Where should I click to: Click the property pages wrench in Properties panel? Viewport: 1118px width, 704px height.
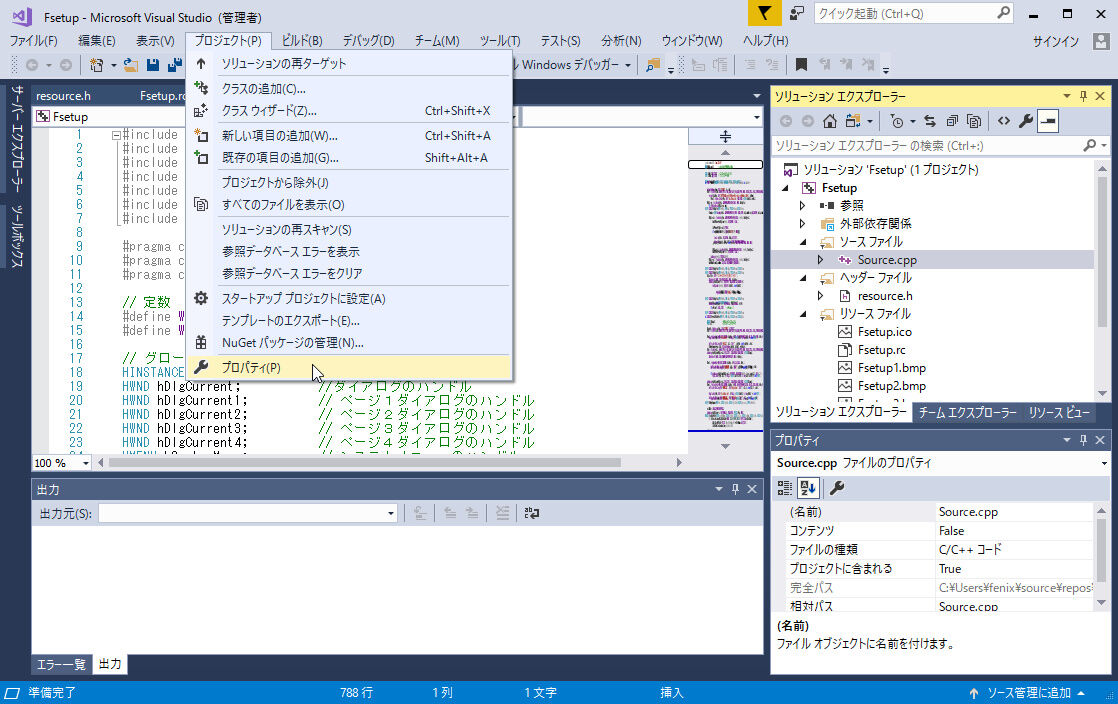pyautogui.click(x=837, y=488)
